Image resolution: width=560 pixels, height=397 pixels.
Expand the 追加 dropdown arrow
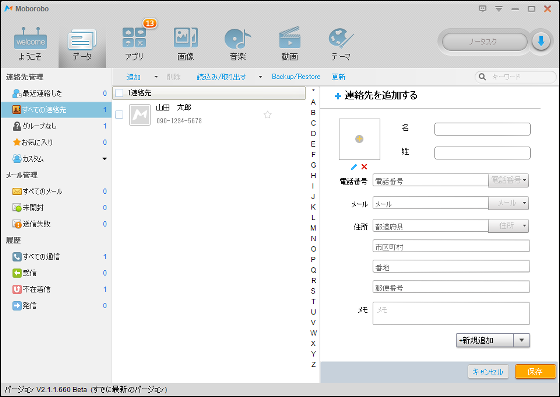click(156, 77)
